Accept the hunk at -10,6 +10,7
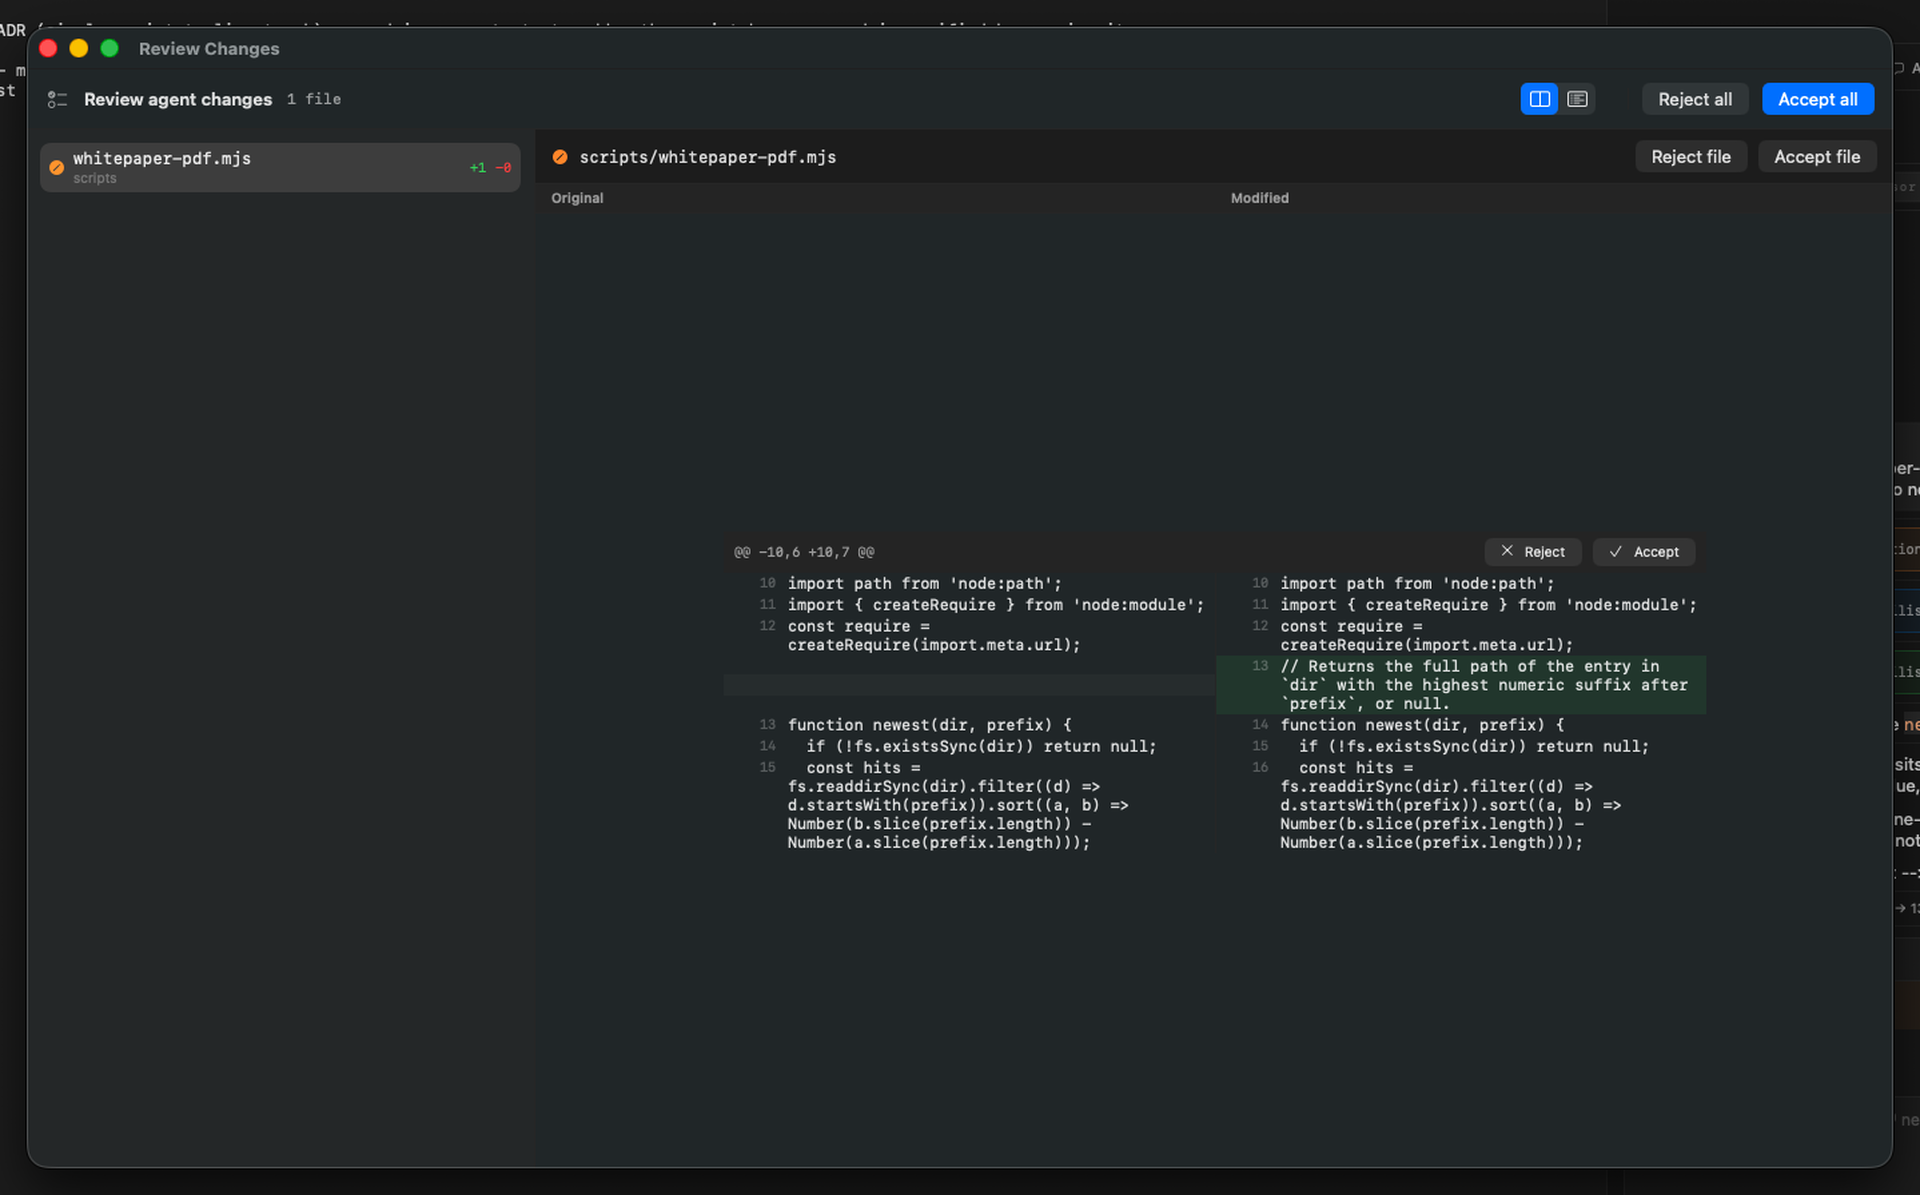 coord(1643,552)
